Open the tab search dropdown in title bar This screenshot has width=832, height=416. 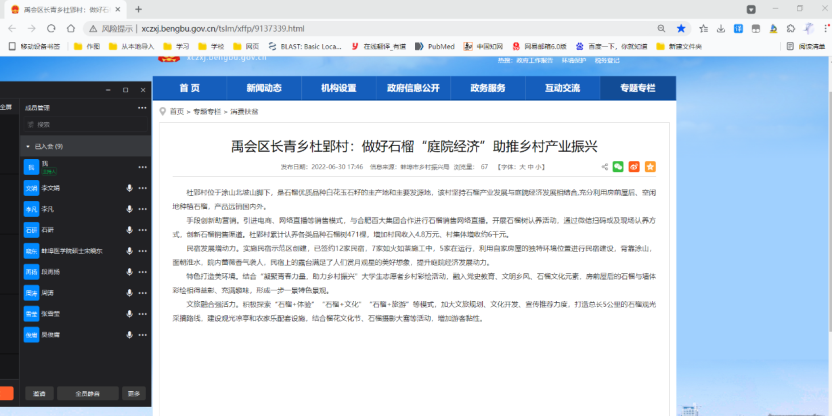point(751,9)
